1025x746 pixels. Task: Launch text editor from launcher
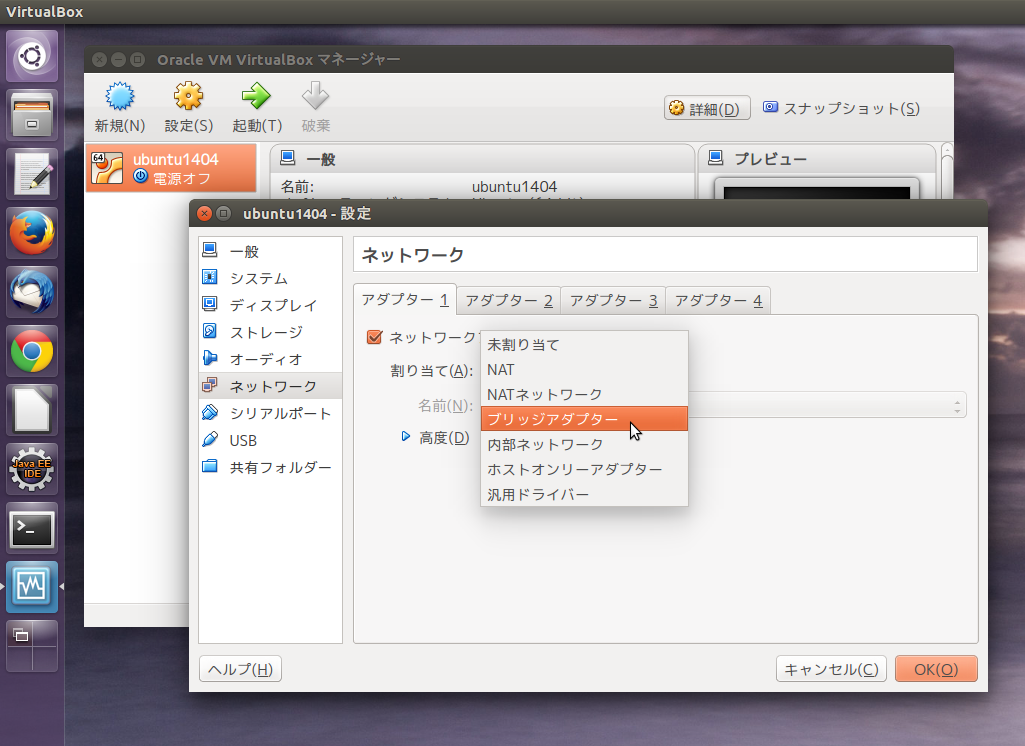point(32,174)
